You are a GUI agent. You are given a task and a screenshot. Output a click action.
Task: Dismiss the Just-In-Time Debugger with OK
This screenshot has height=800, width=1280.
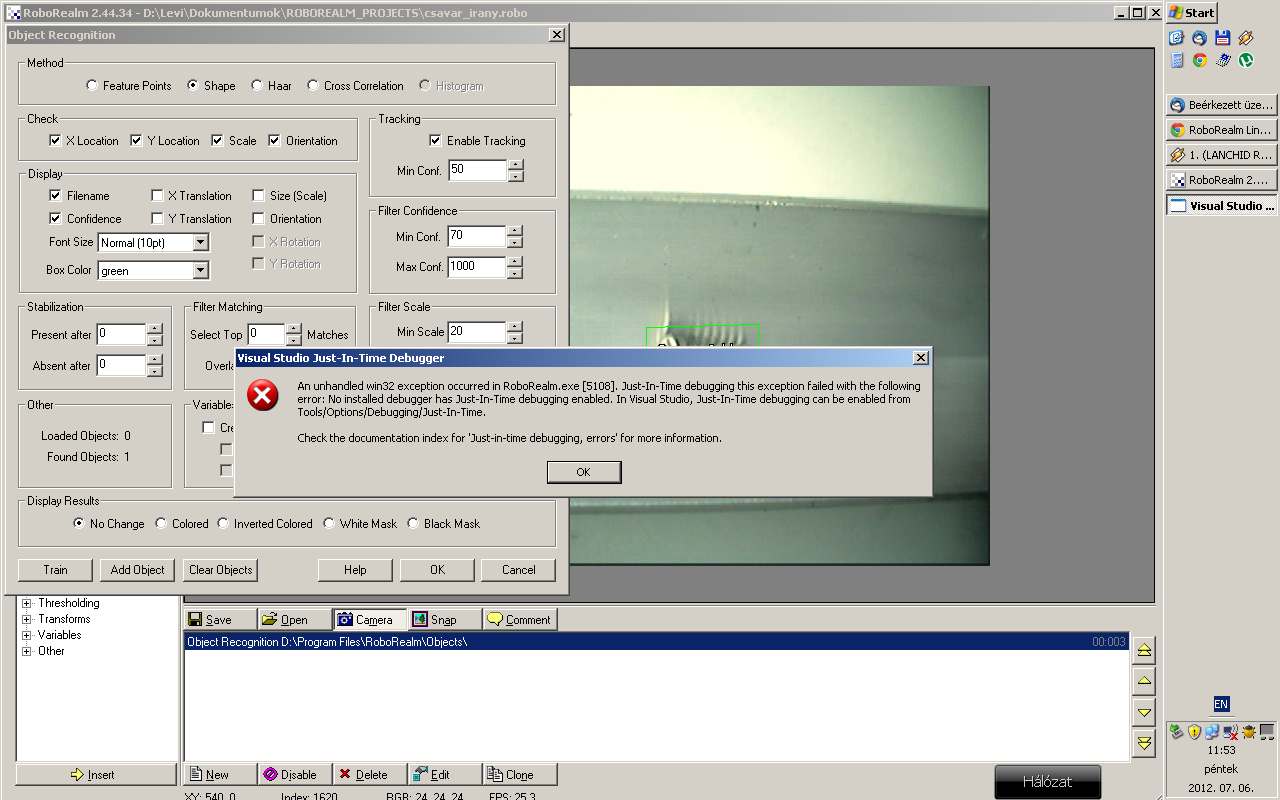tap(583, 472)
